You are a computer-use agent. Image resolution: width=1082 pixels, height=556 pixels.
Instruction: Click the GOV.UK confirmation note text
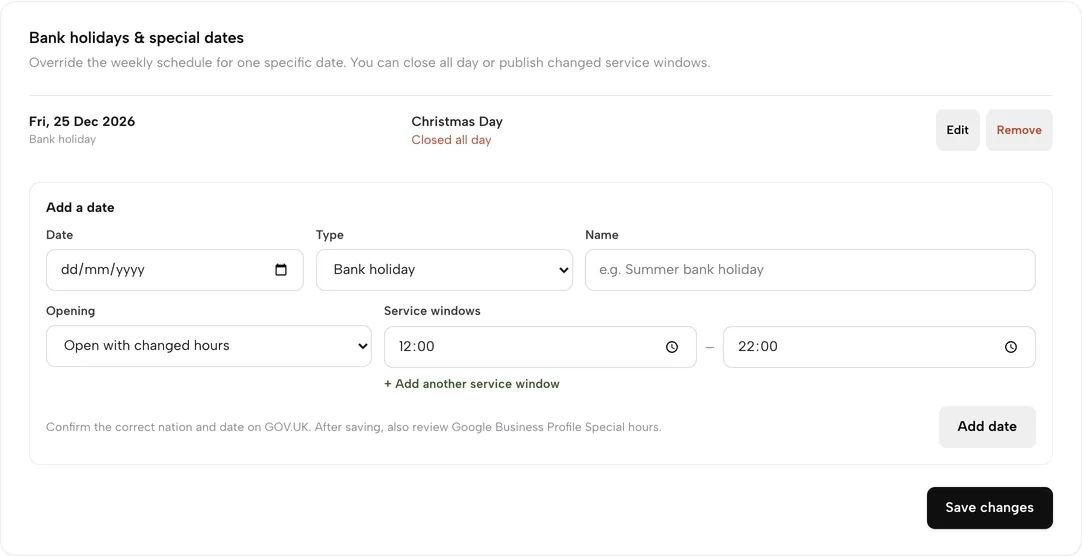pyautogui.click(x=353, y=427)
